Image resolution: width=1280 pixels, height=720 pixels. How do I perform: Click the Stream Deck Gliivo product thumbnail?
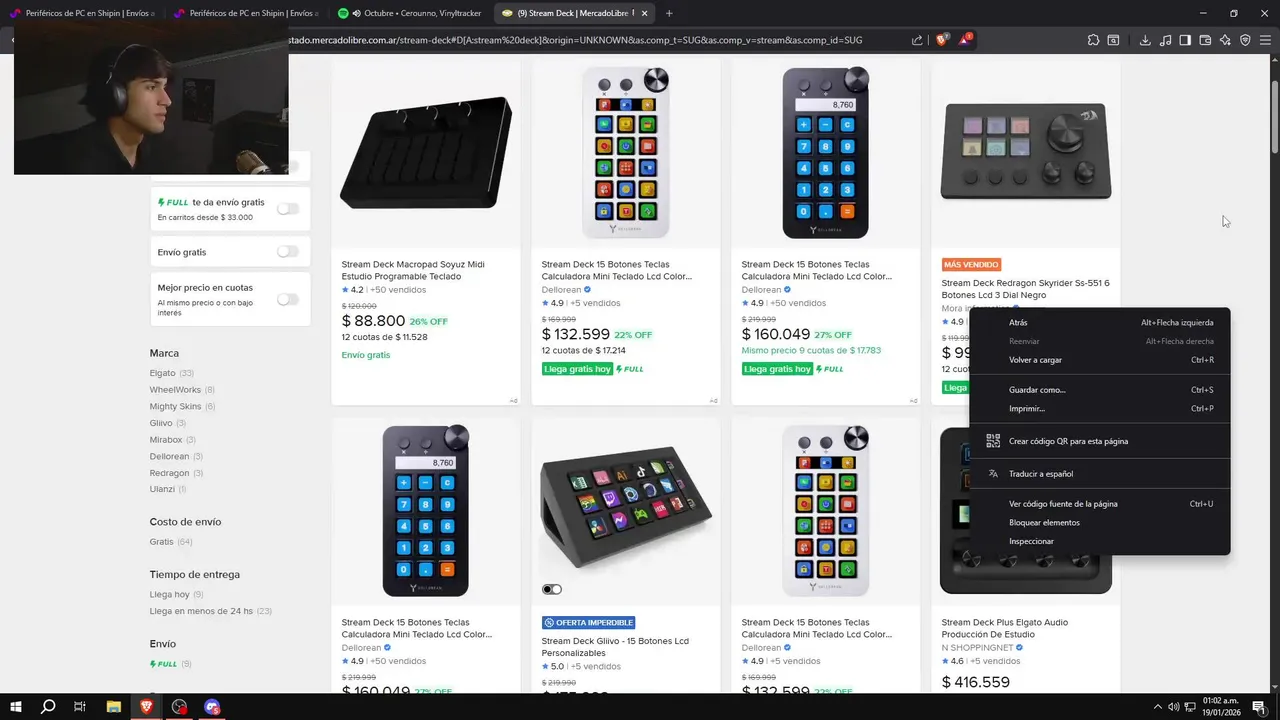pos(626,511)
